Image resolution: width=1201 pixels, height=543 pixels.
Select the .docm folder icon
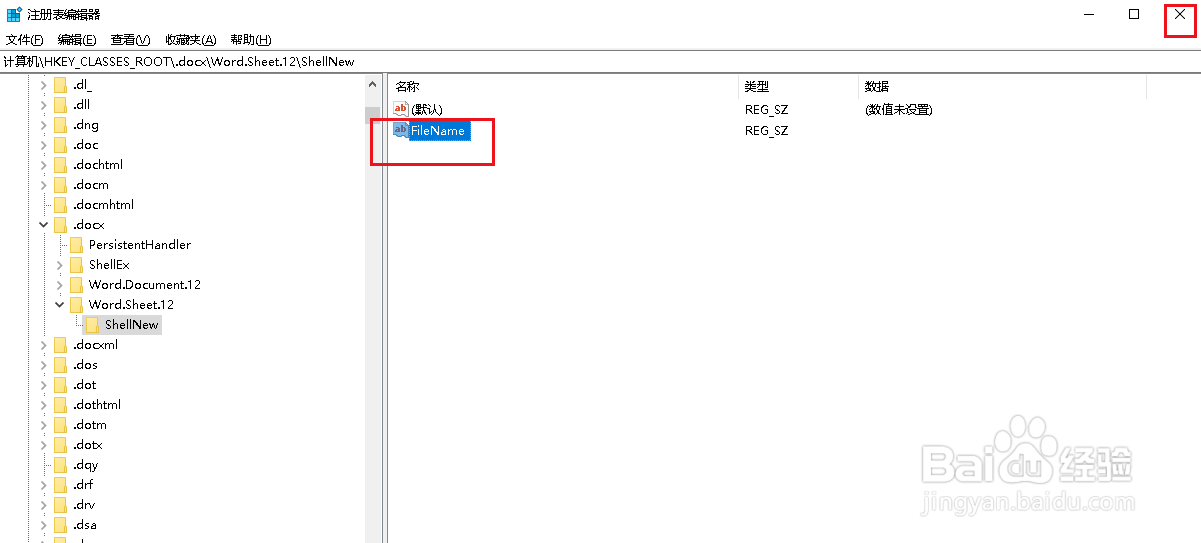[x=60, y=185]
